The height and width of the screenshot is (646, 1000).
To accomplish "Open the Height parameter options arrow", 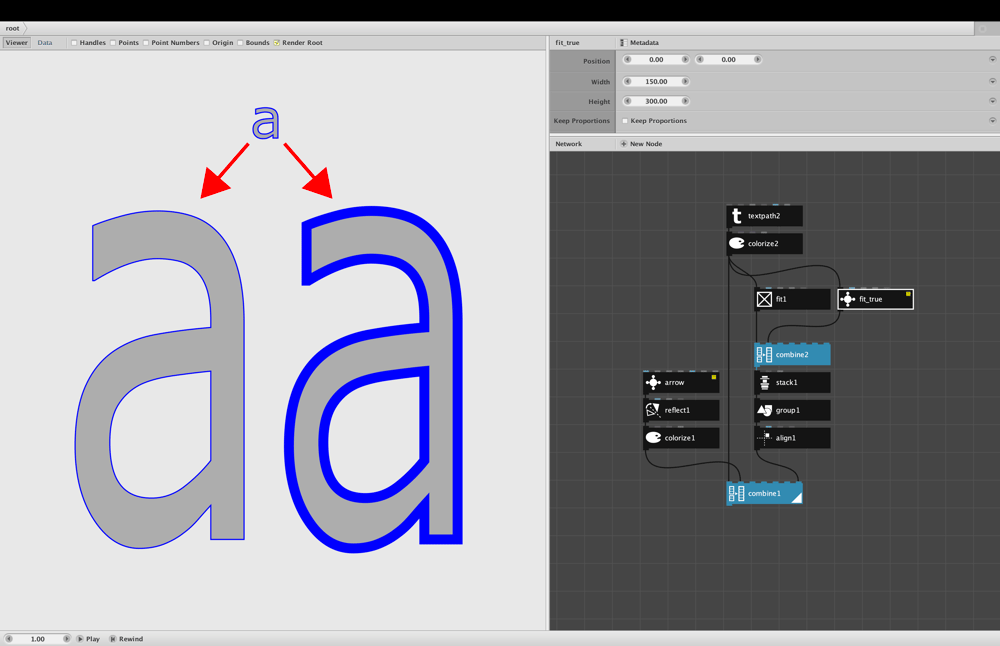I will click(992, 101).
